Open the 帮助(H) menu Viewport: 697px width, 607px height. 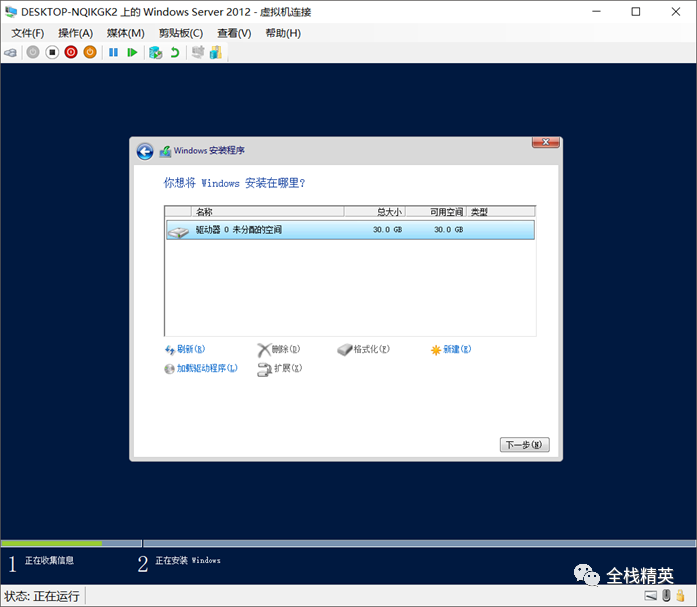tap(283, 33)
